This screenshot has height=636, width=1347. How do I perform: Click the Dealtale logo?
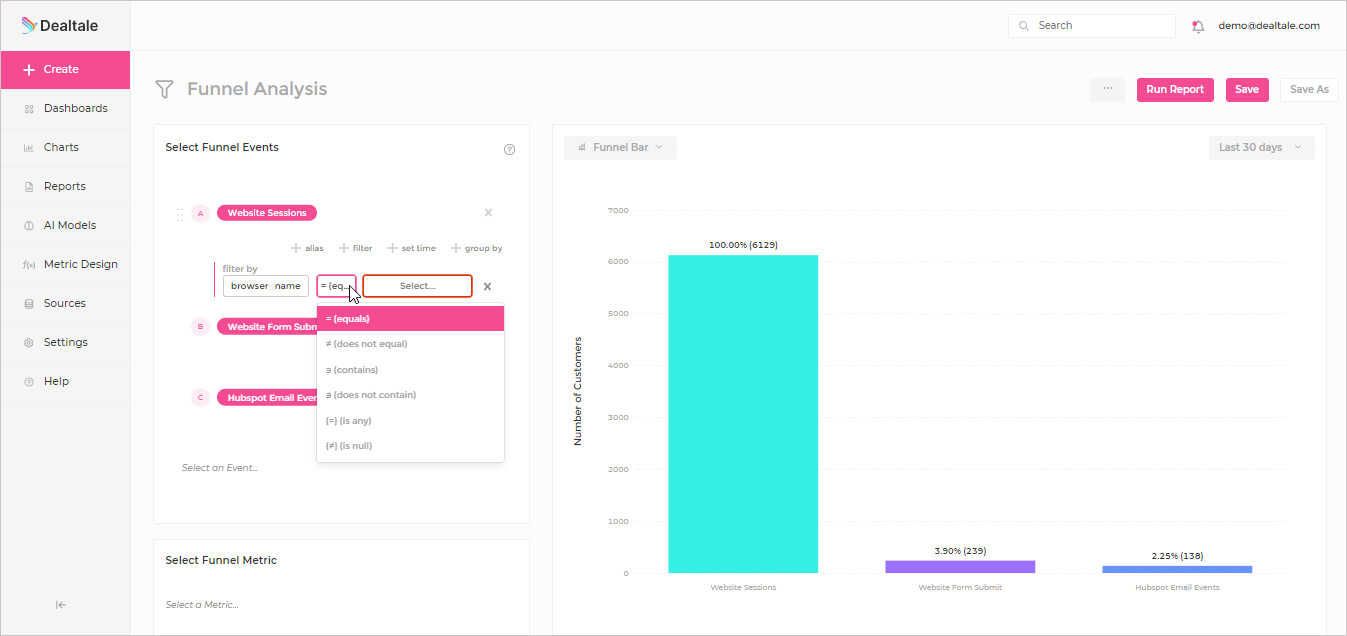[60, 26]
